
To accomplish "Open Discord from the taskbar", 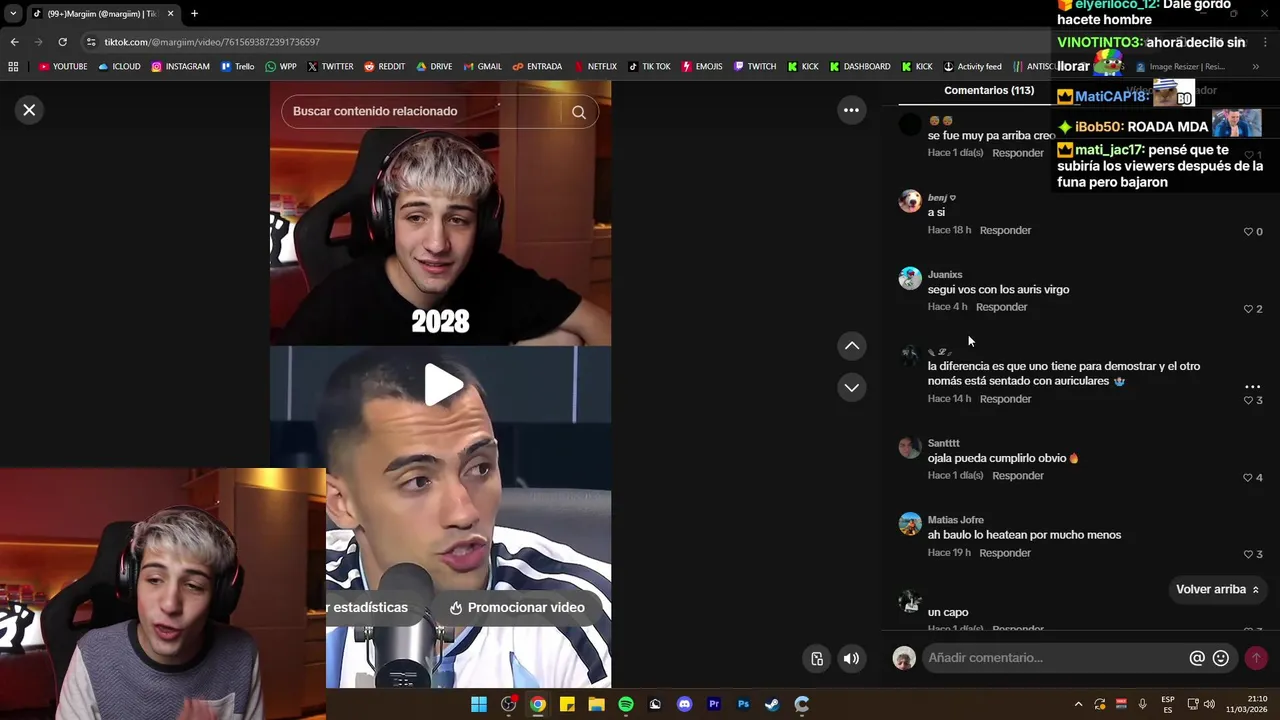I will pyautogui.click(x=684, y=704).
